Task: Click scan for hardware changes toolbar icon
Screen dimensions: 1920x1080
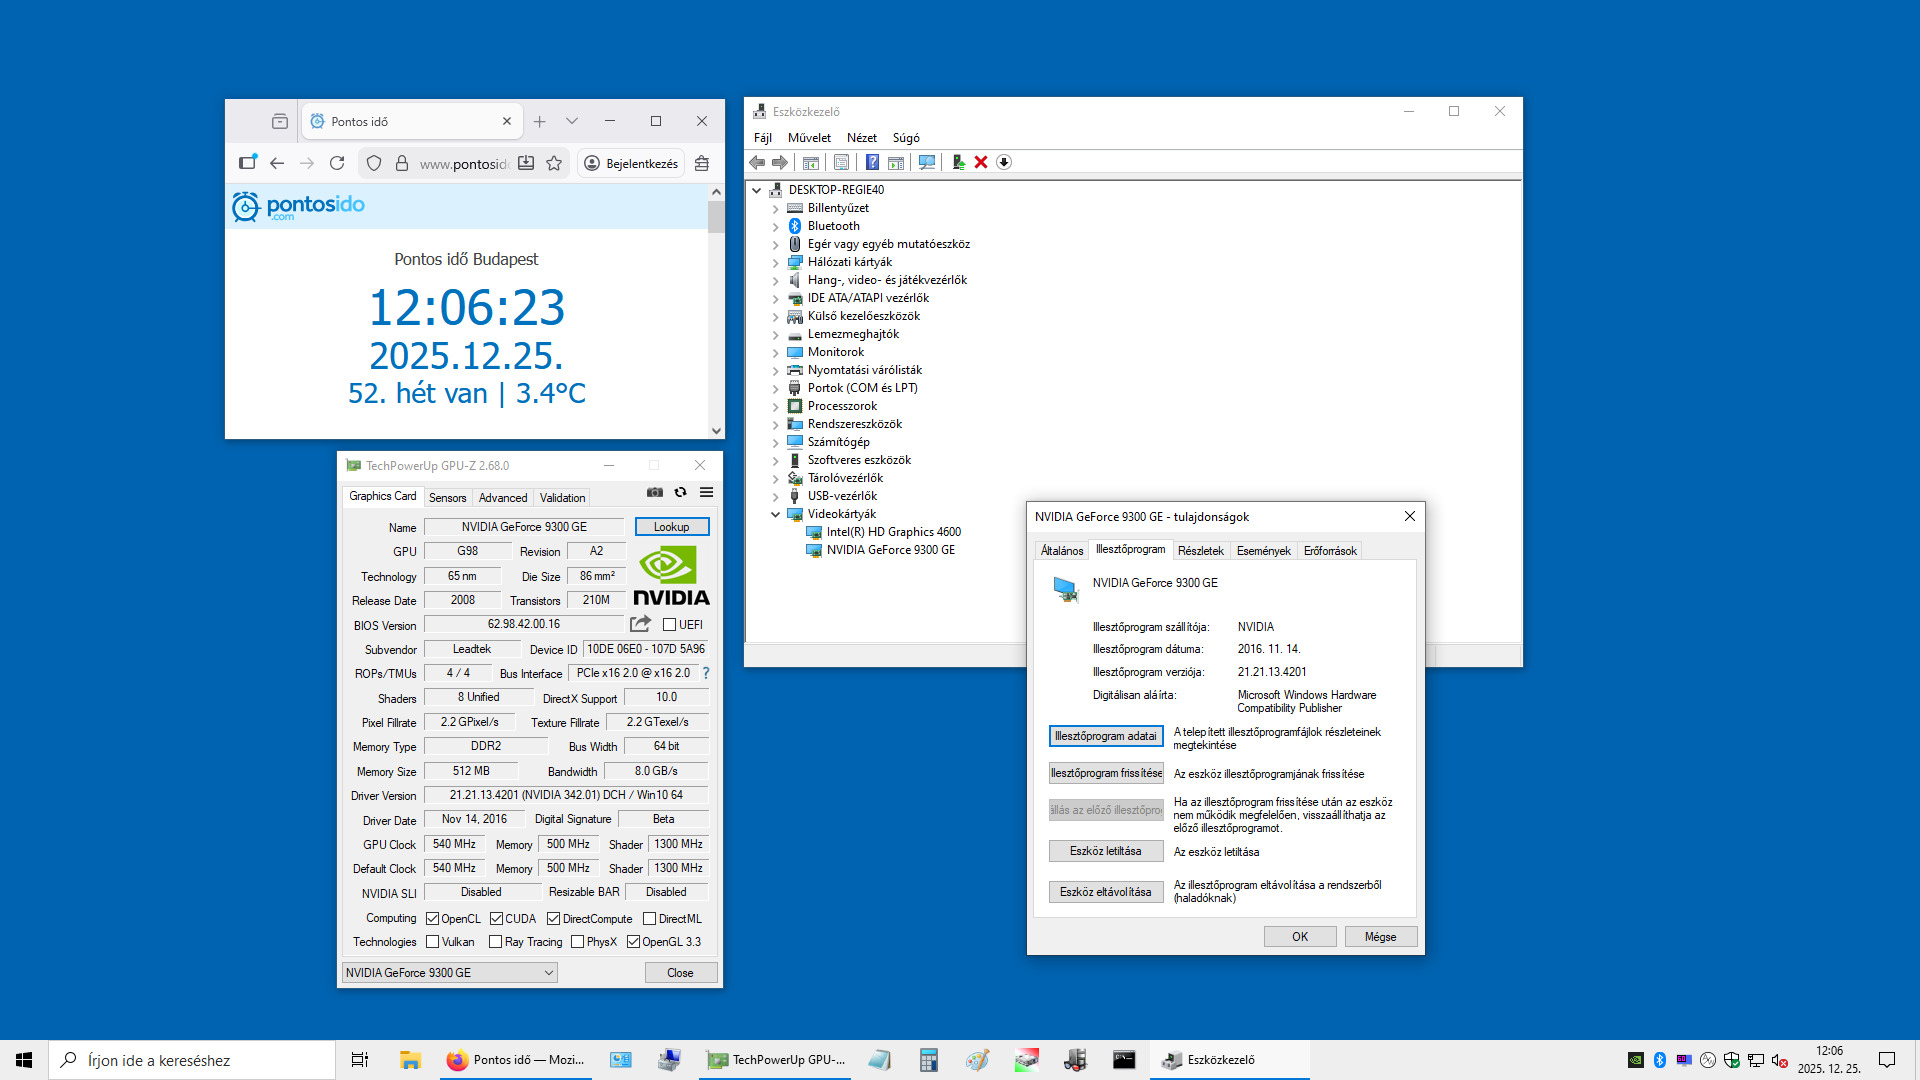Action: [x=927, y=162]
